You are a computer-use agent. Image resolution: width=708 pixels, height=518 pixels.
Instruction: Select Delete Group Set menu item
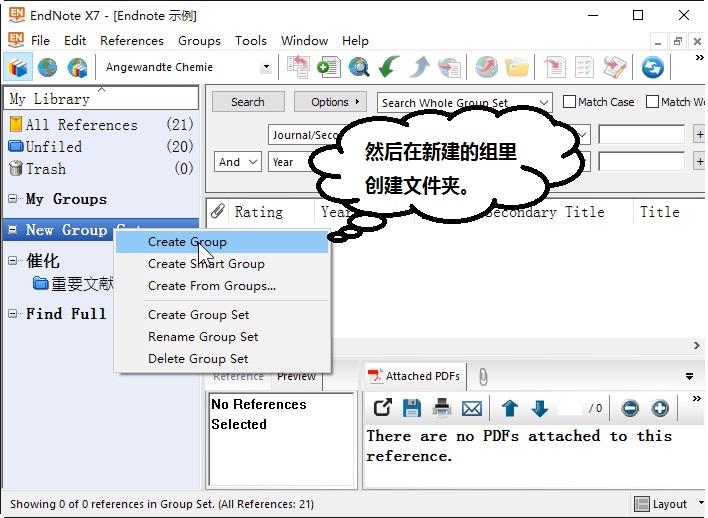pyautogui.click(x=222, y=359)
